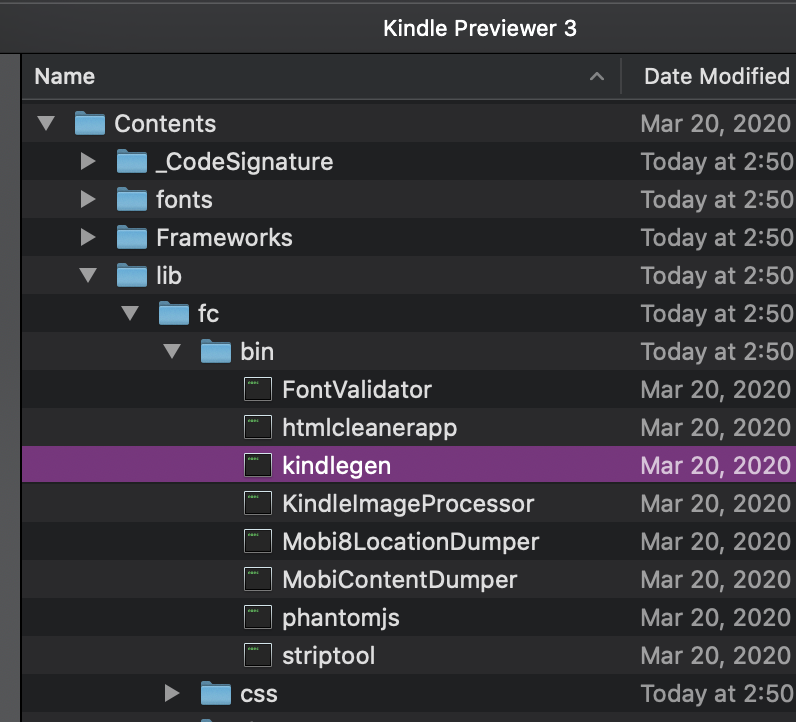Image resolution: width=796 pixels, height=722 pixels.
Task: Select the kindlegen executable icon
Action: click(x=258, y=465)
